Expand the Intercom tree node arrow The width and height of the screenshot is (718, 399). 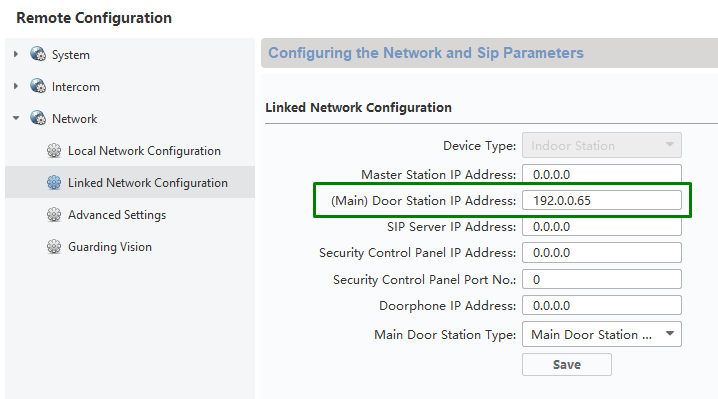(16, 86)
